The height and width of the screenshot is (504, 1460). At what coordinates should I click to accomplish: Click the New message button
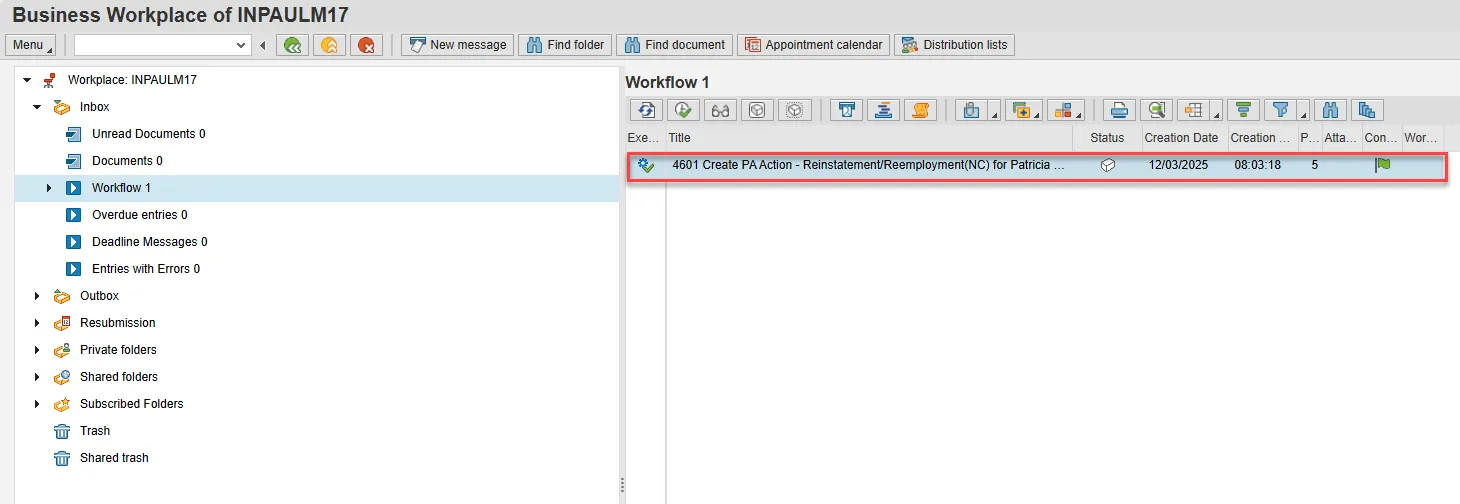[x=458, y=45]
